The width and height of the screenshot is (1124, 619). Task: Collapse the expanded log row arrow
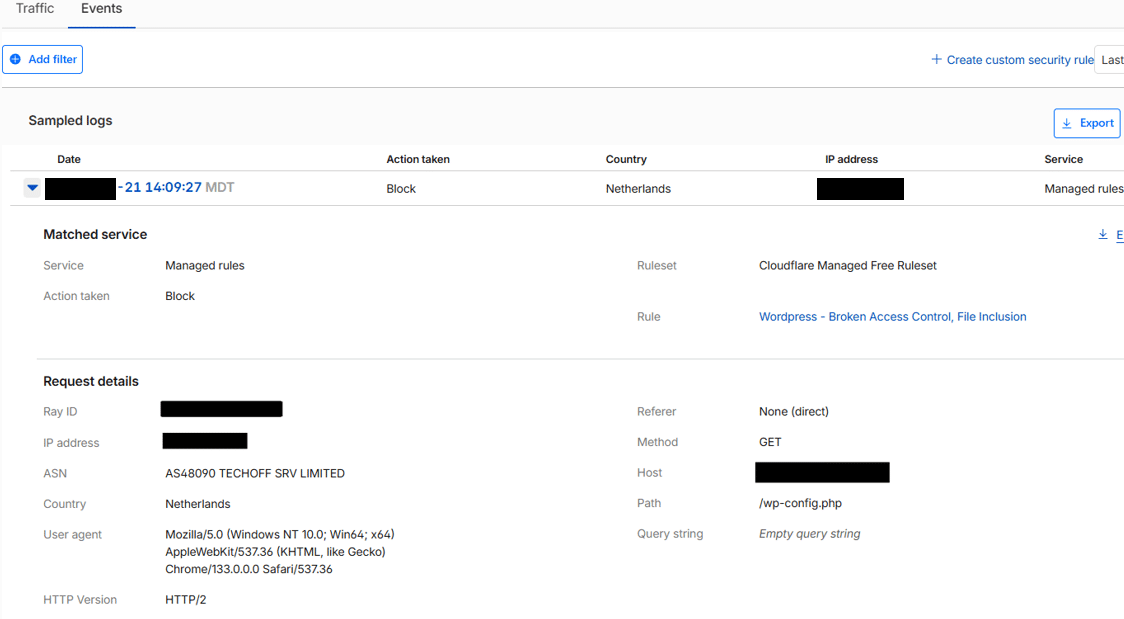32,188
